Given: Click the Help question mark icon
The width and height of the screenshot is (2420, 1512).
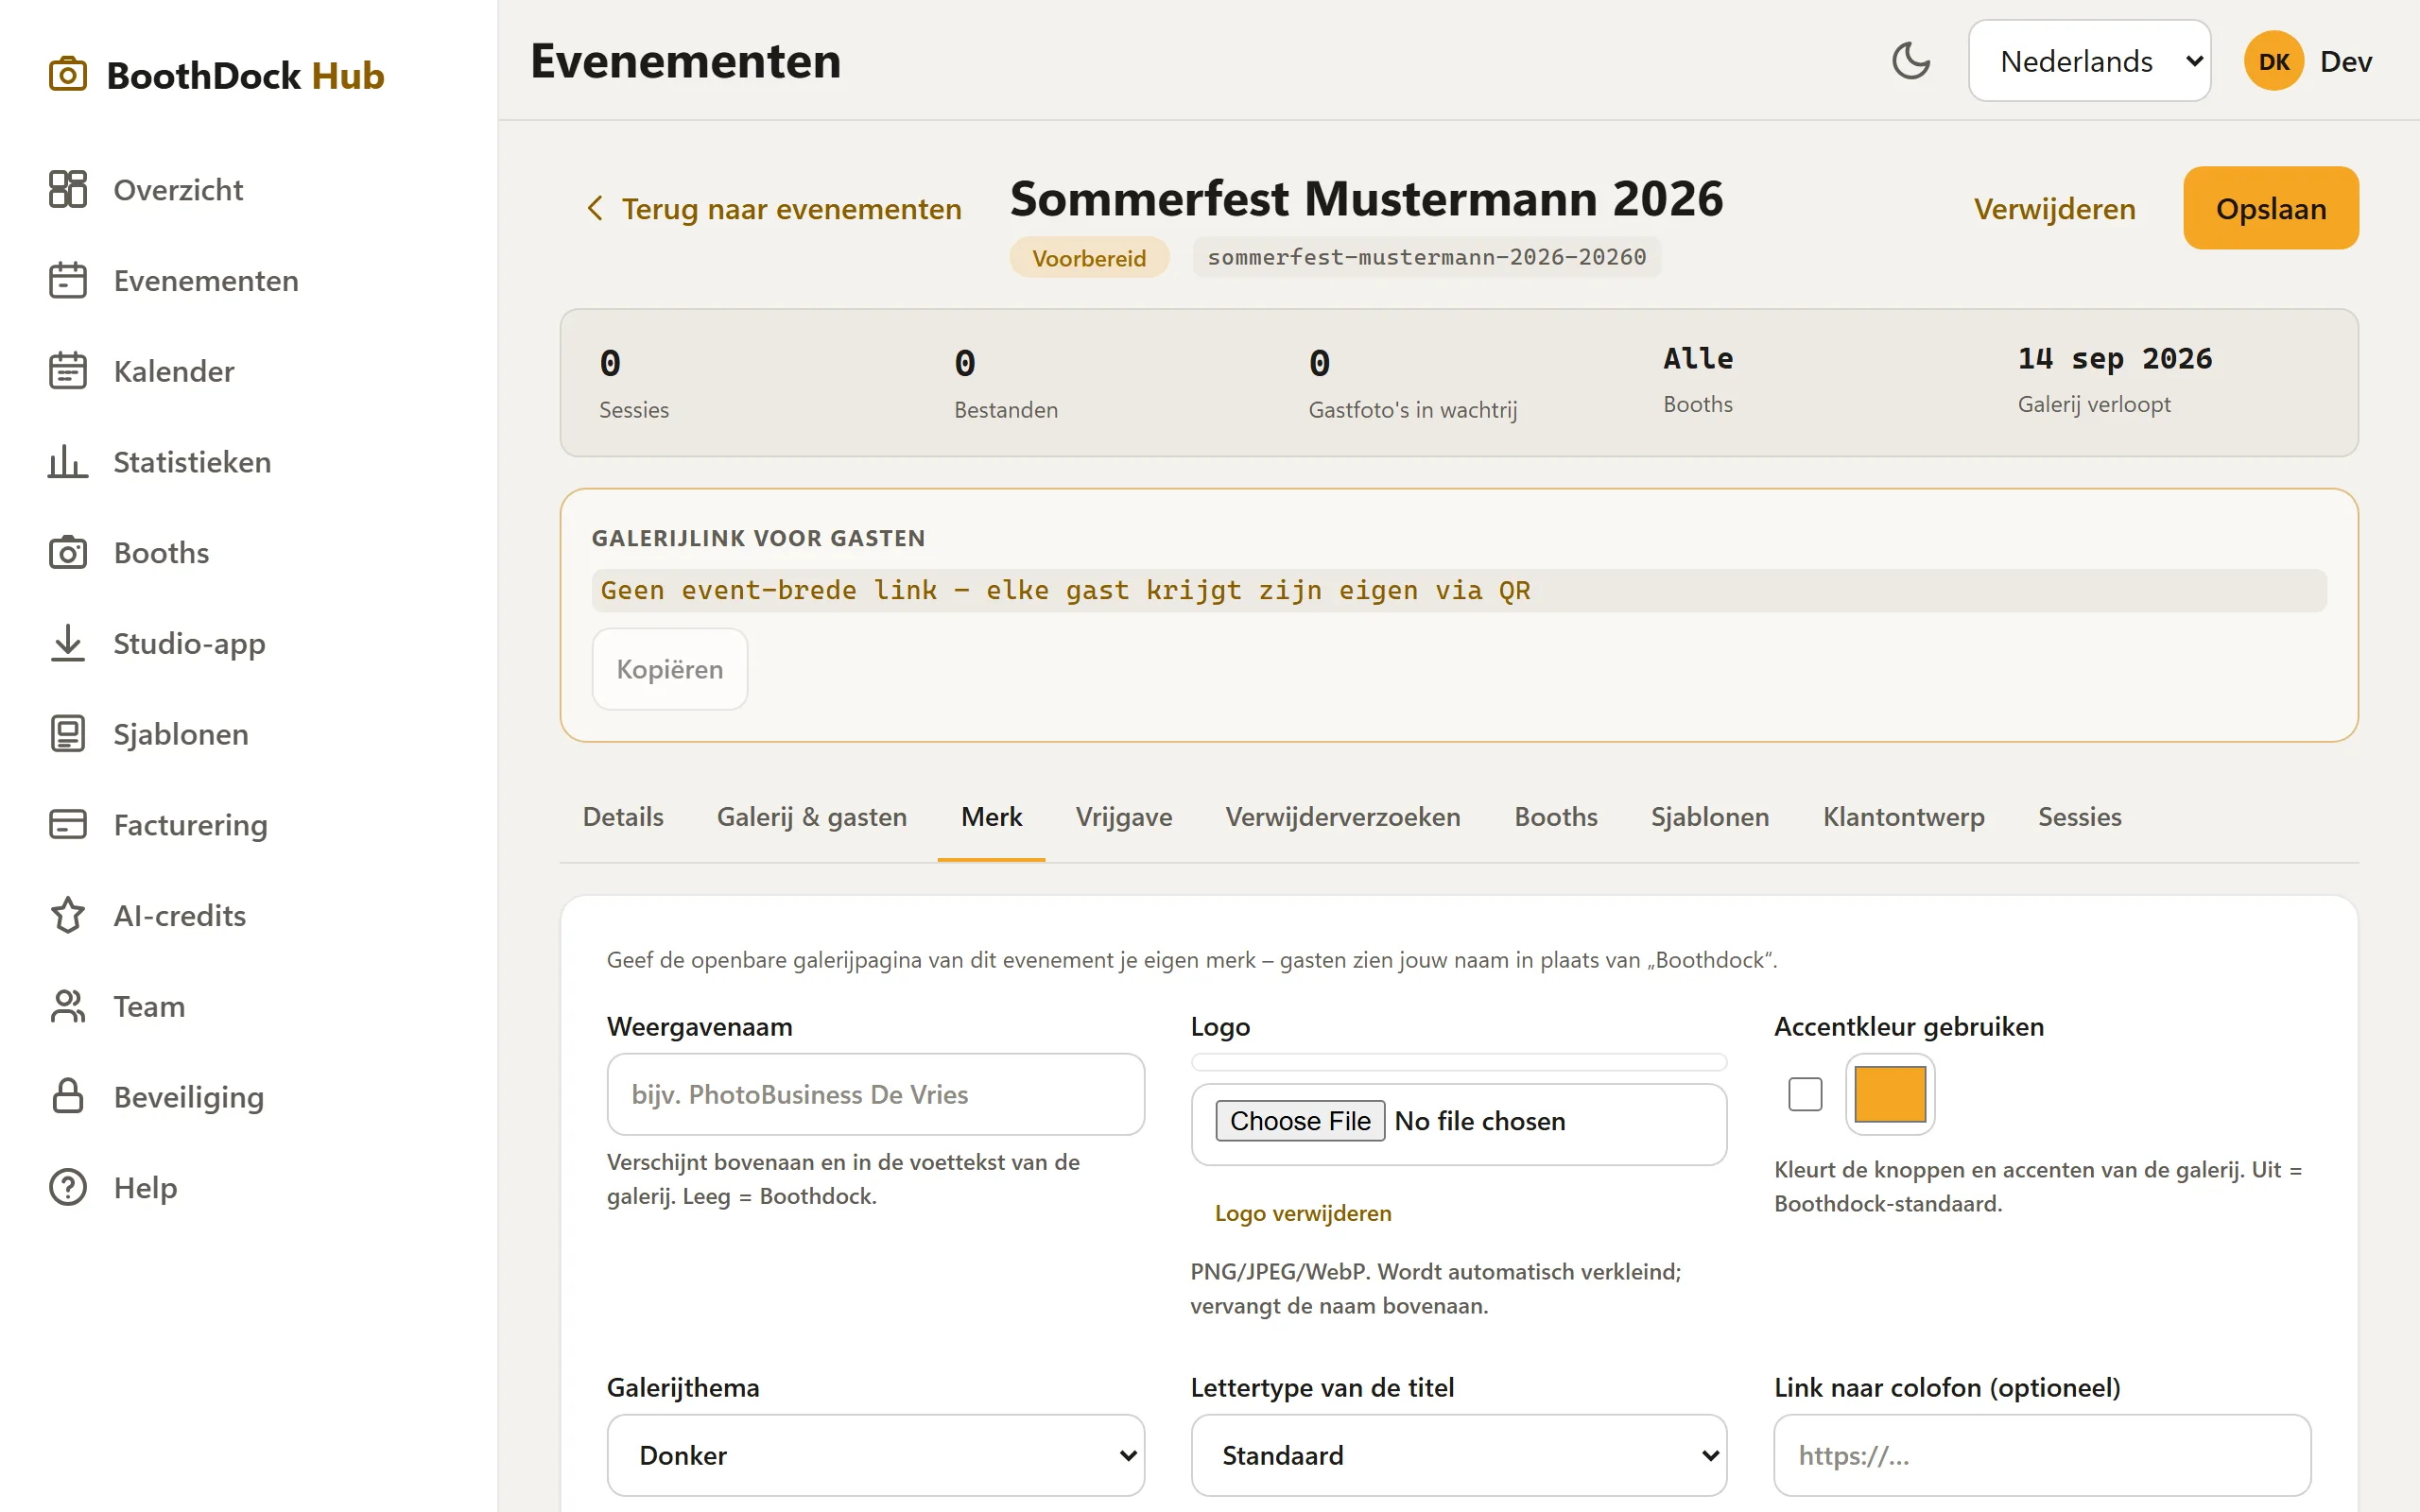Looking at the screenshot, I should pyautogui.click(x=68, y=1187).
